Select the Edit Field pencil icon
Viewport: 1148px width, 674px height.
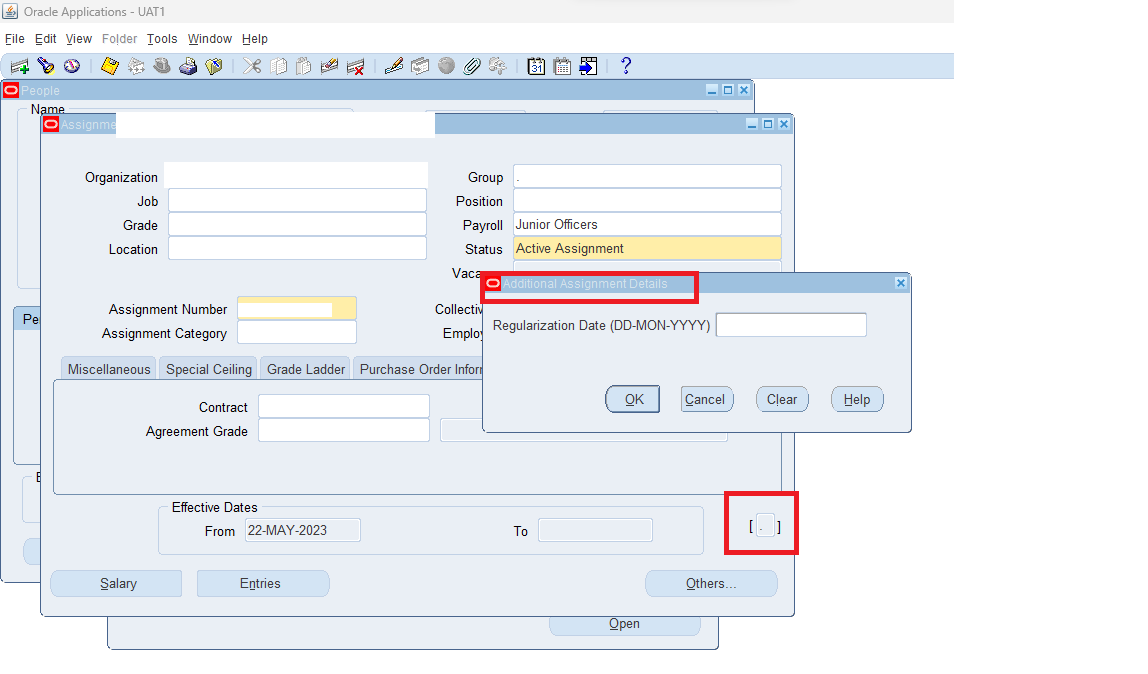click(x=392, y=66)
